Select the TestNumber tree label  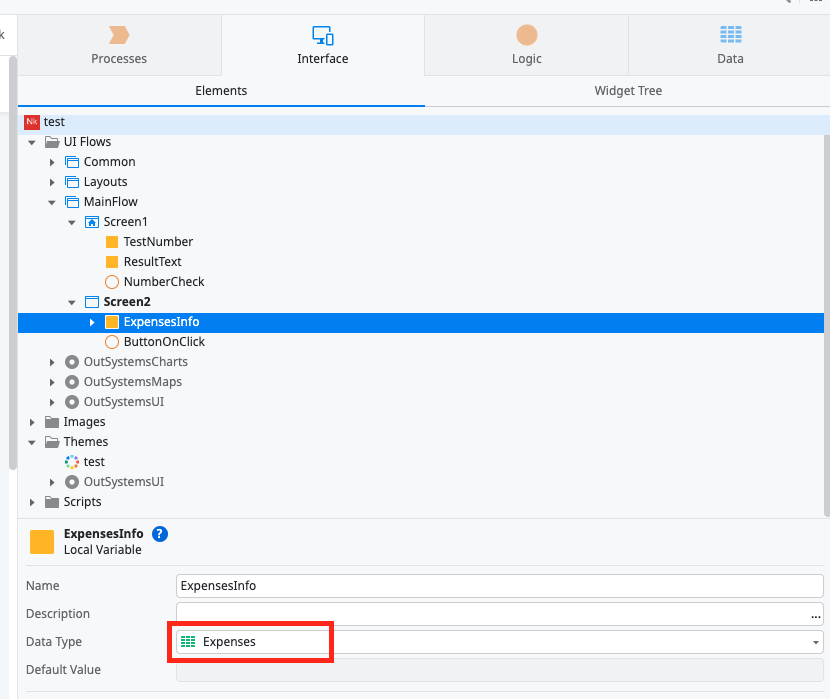[x=158, y=242]
